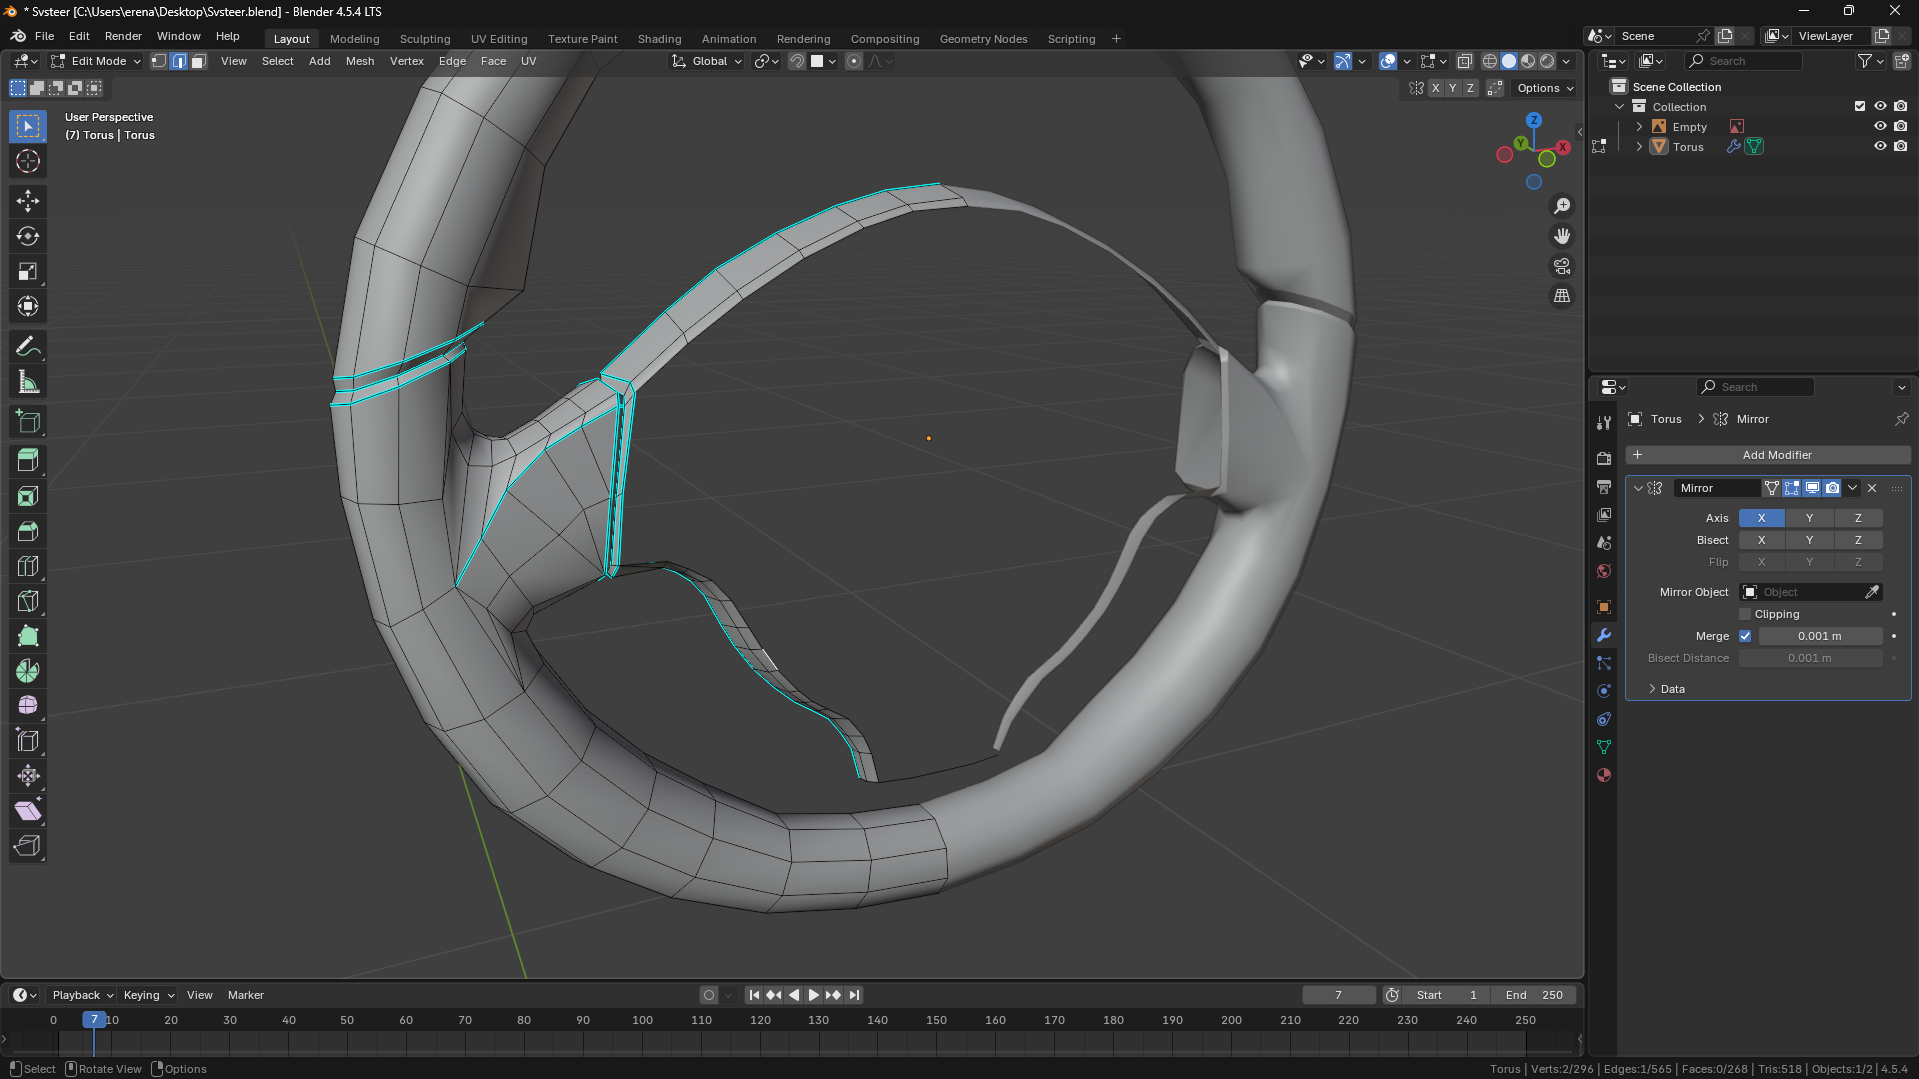Select the Poly Build tool
The width and height of the screenshot is (1919, 1079).
click(x=28, y=636)
